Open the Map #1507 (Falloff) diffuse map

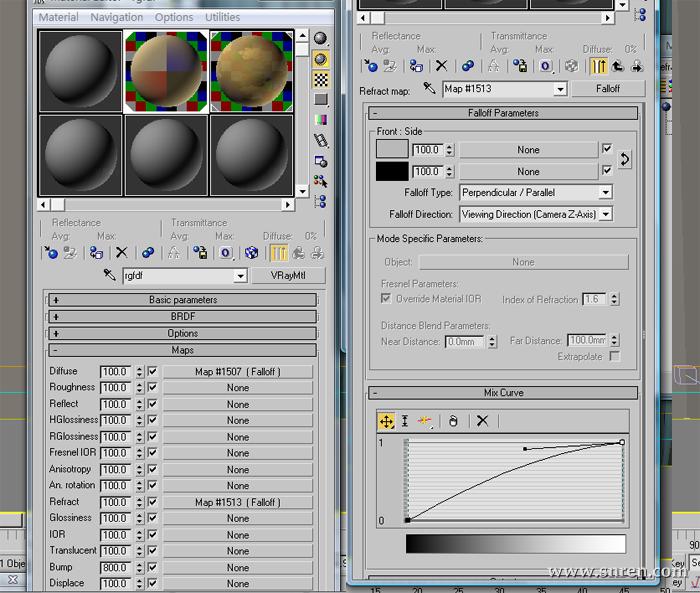[238, 372]
